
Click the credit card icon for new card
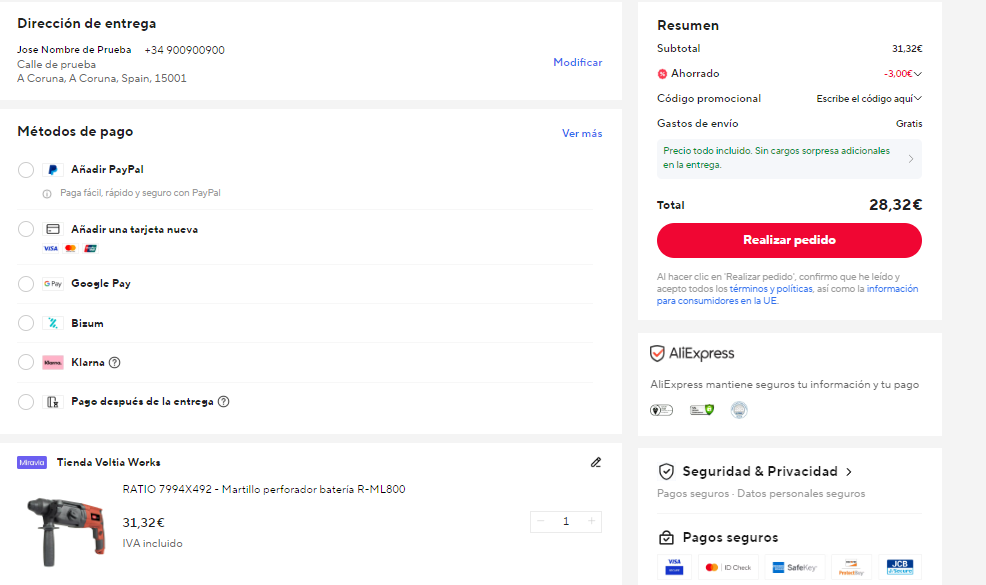click(x=53, y=230)
